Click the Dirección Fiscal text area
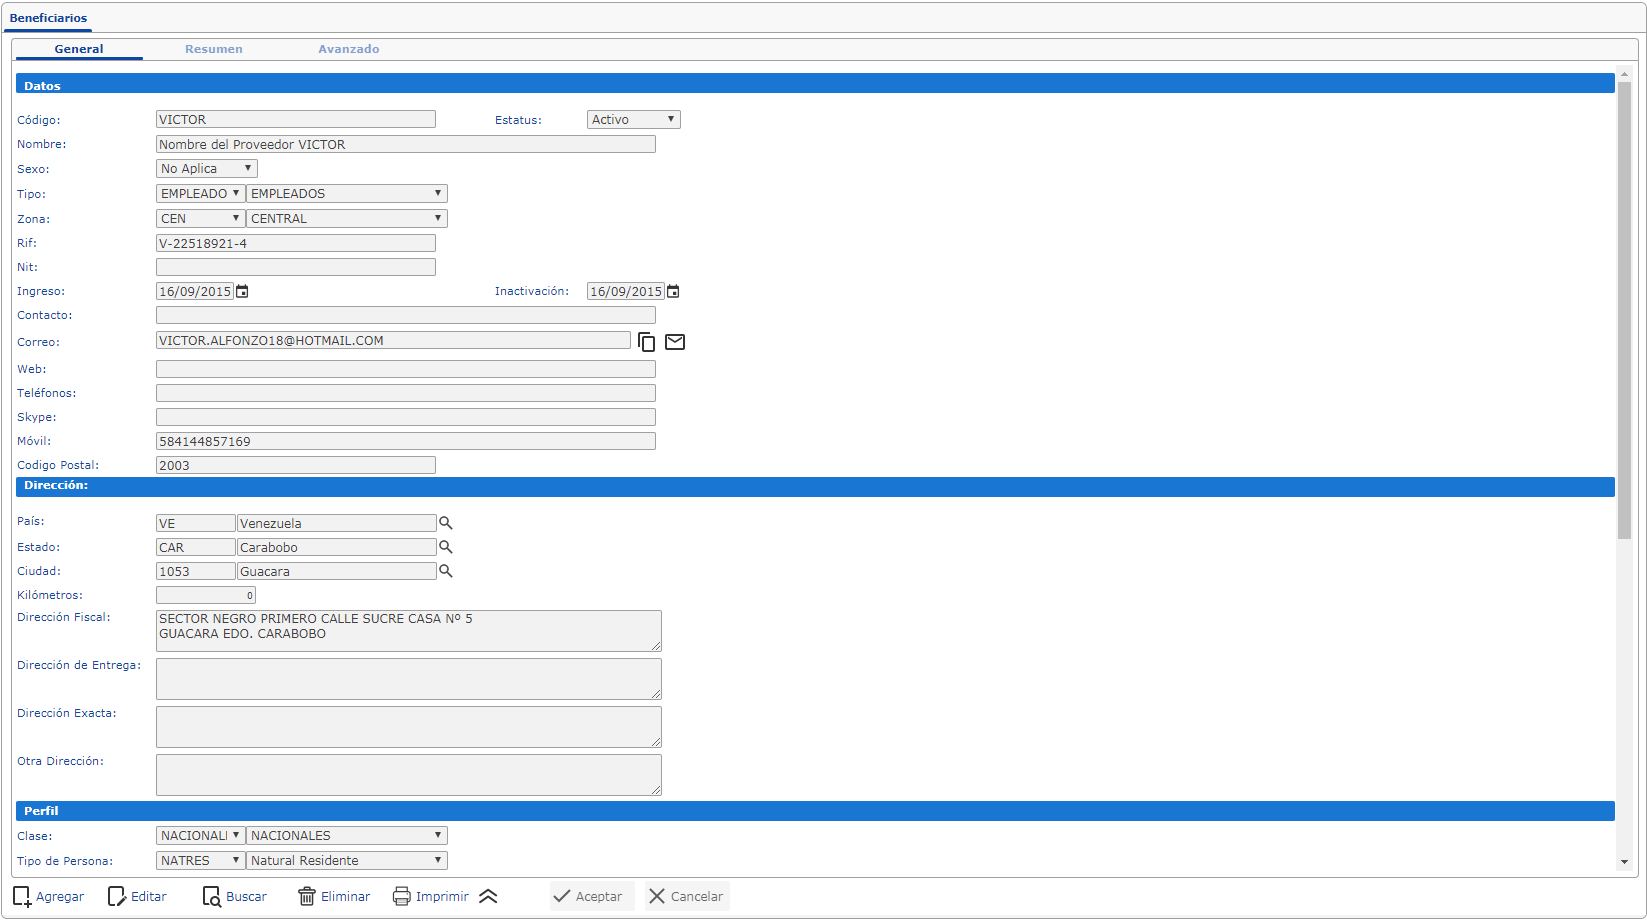The width and height of the screenshot is (1647, 920). coord(409,631)
